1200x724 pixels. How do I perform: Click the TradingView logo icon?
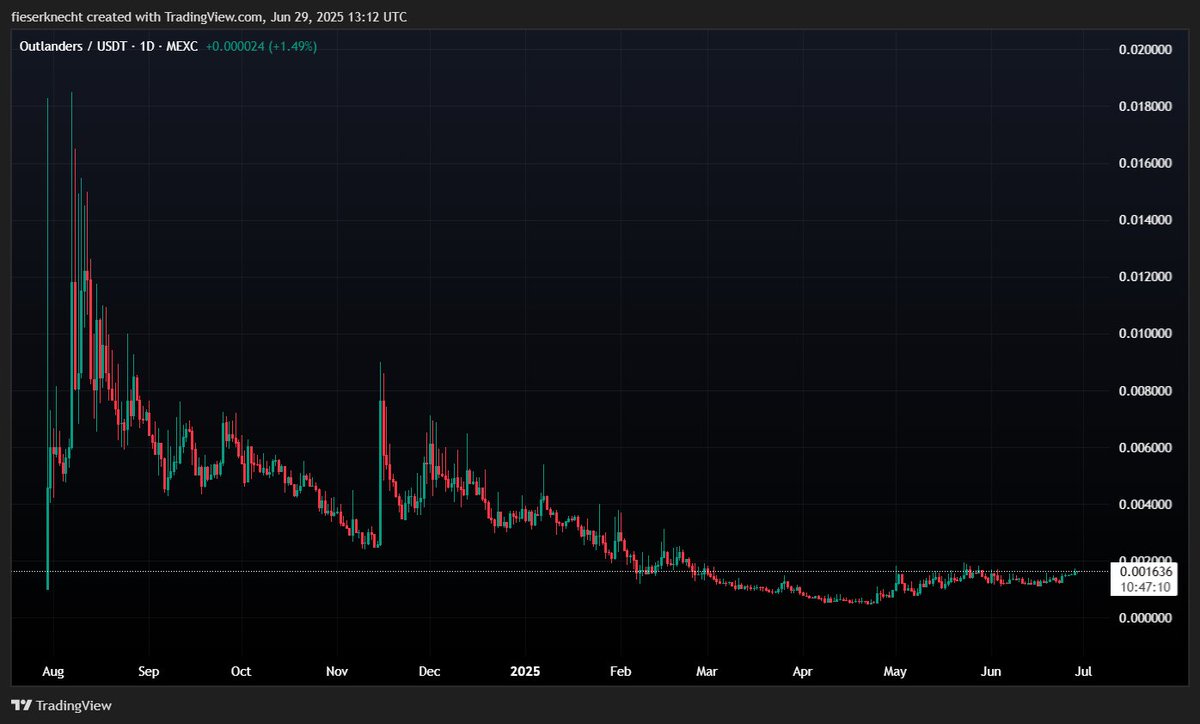[21, 705]
